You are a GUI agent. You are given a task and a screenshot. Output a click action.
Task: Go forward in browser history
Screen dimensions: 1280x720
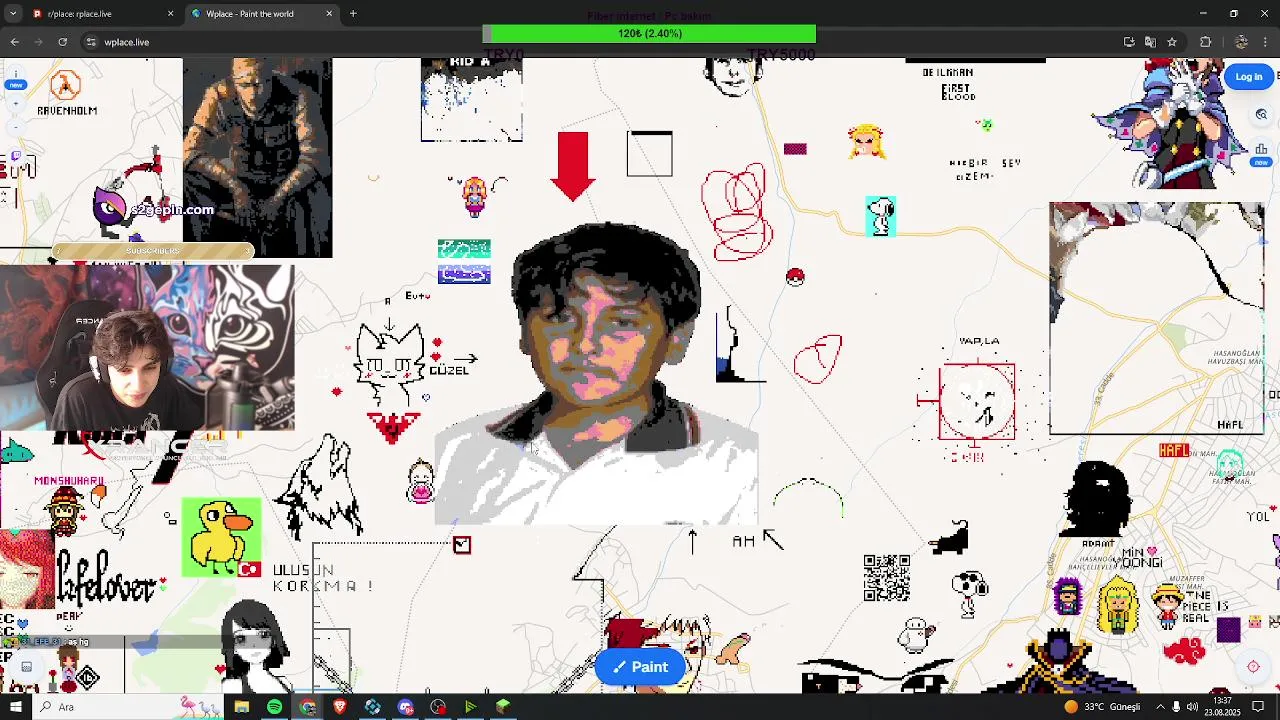click(x=38, y=42)
